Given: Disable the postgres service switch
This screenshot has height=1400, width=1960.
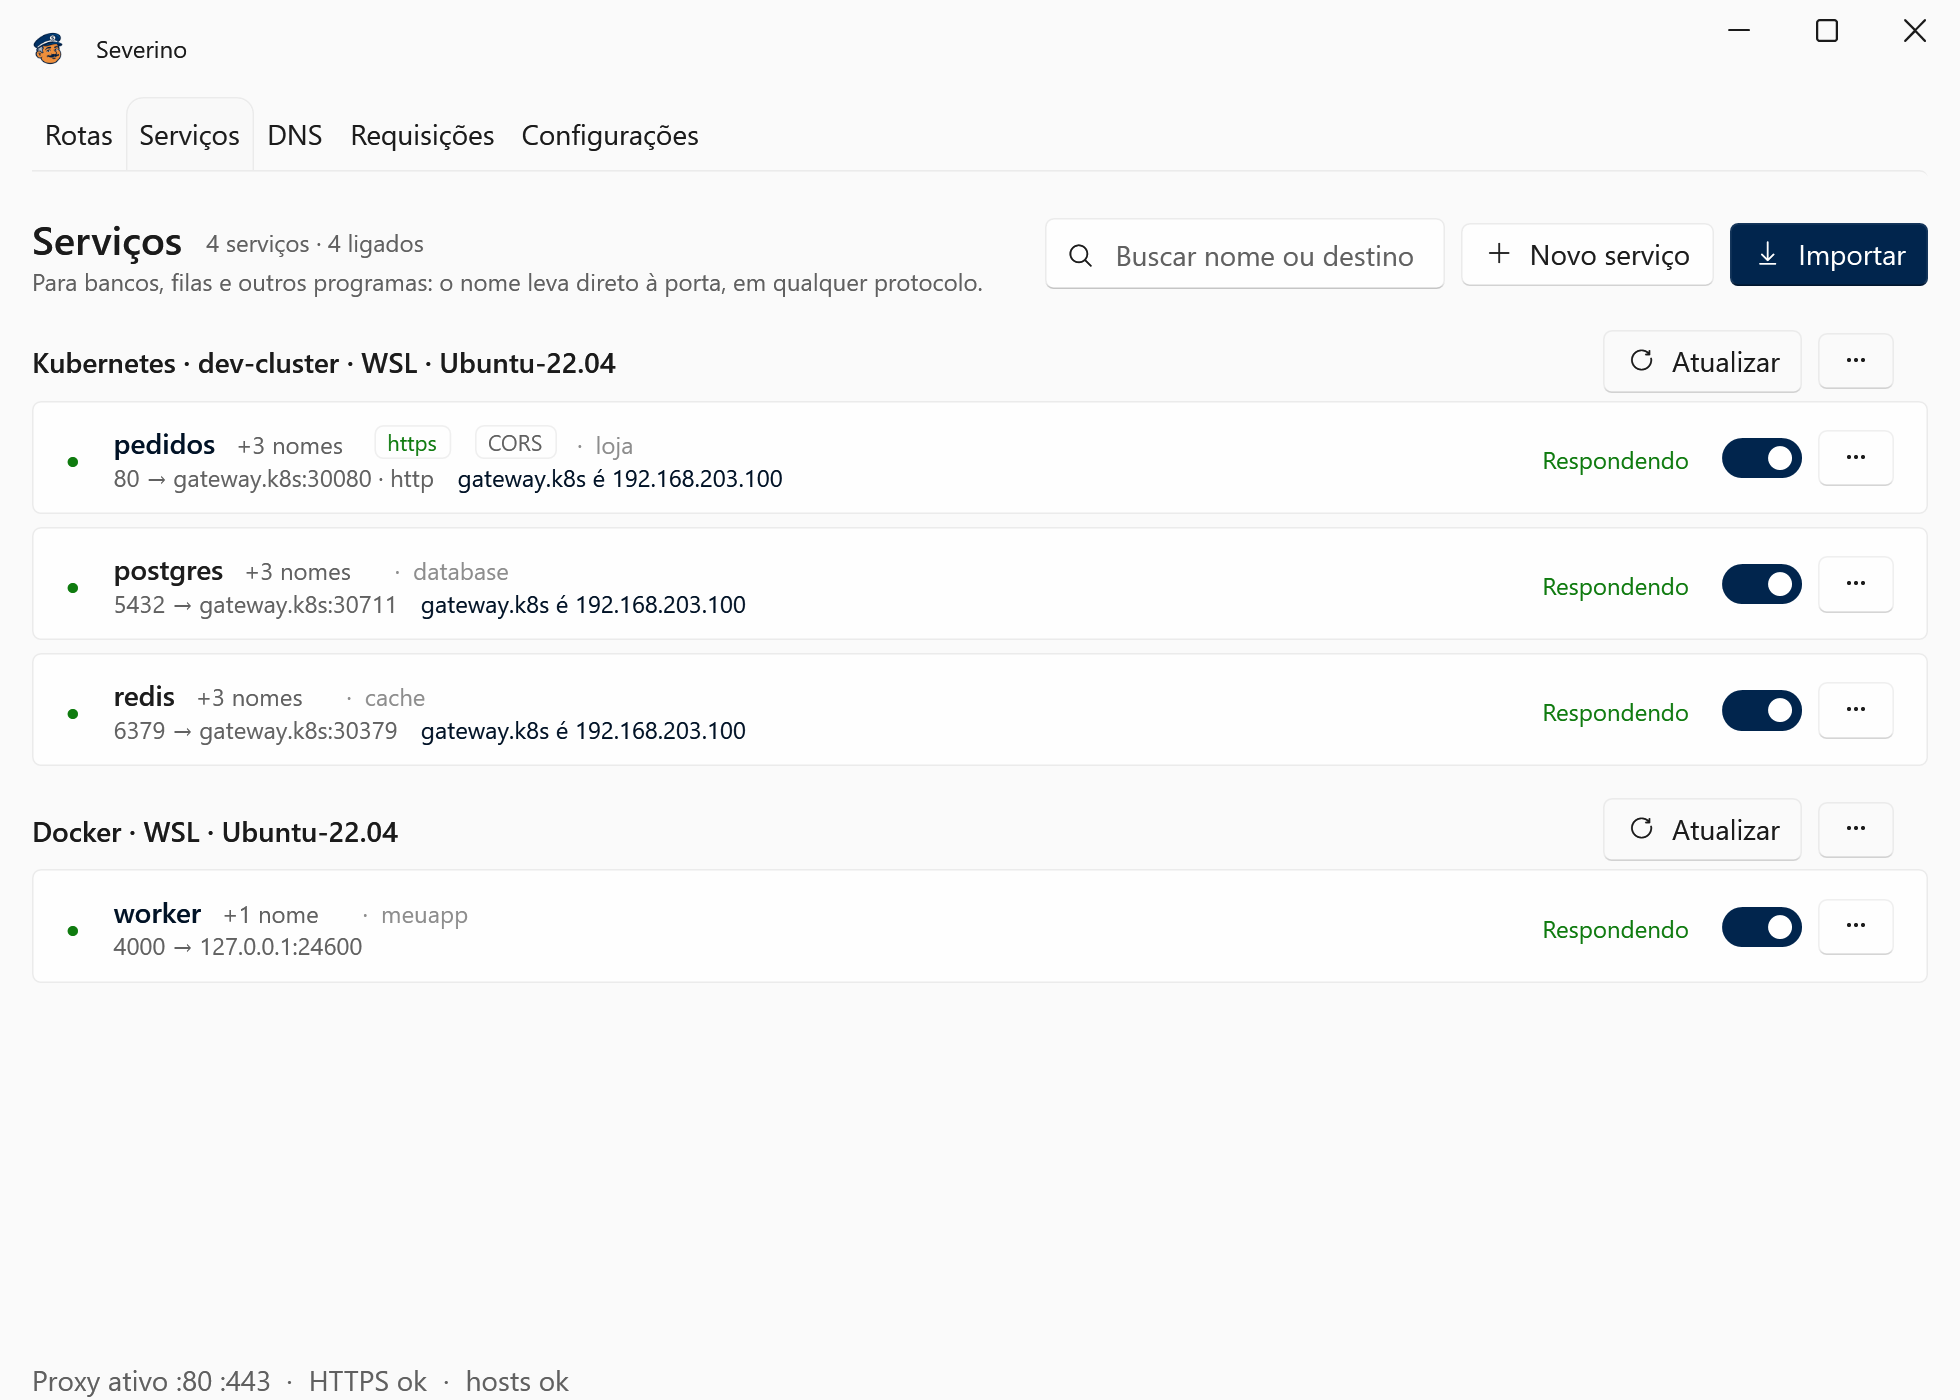Looking at the screenshot, I should (1761, 584).
